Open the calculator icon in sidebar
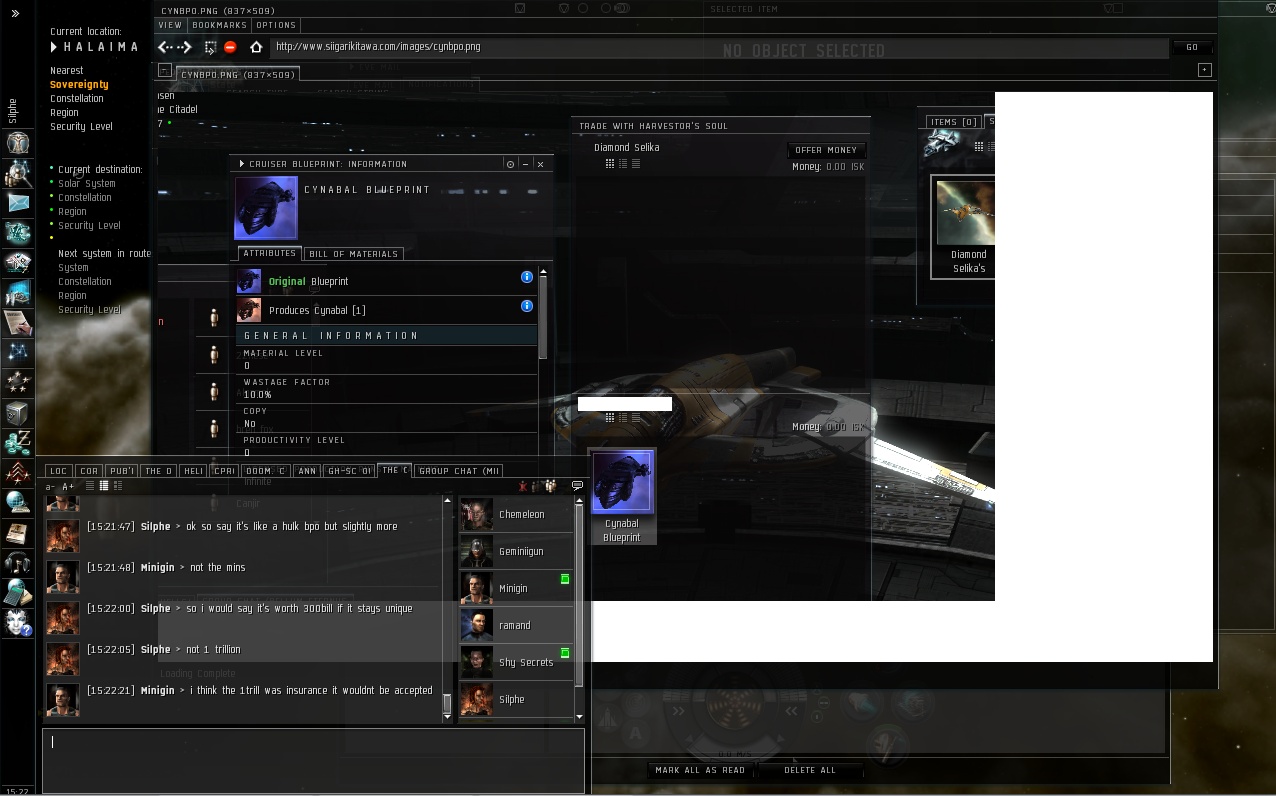The height and width of the screenshot is (796, 1276). click(17, 592)
